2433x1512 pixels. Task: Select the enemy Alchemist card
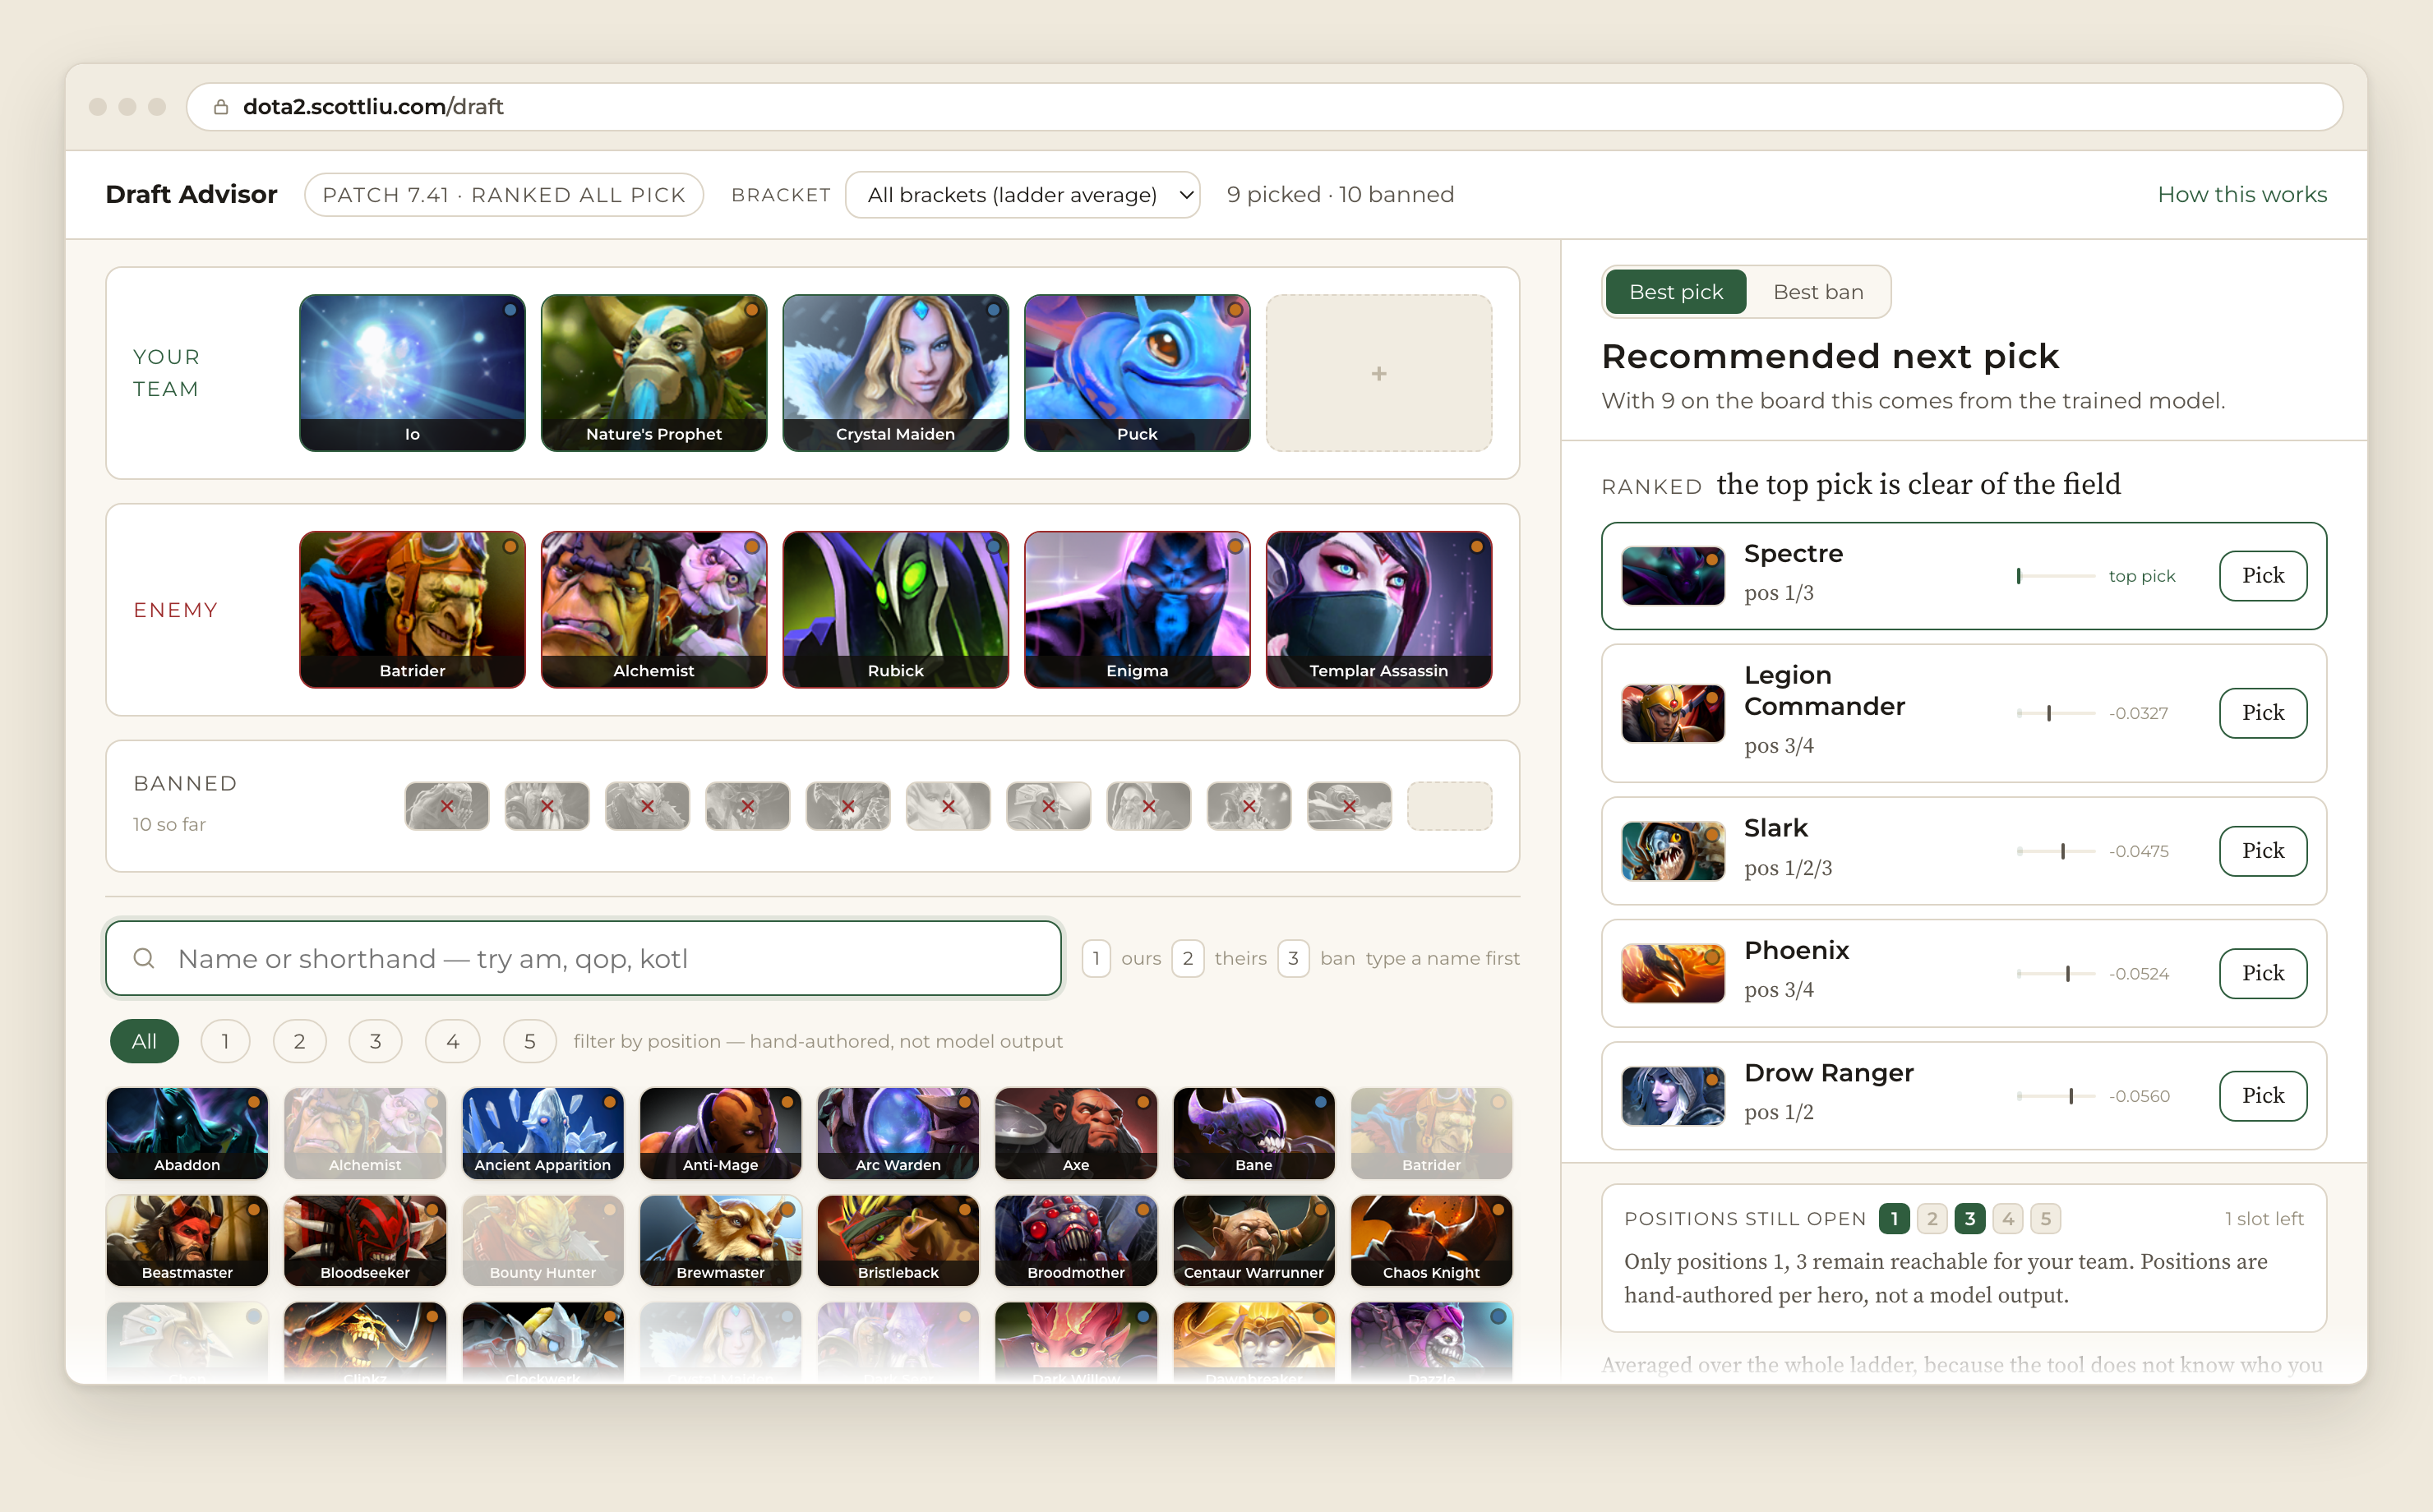point(654,610)
